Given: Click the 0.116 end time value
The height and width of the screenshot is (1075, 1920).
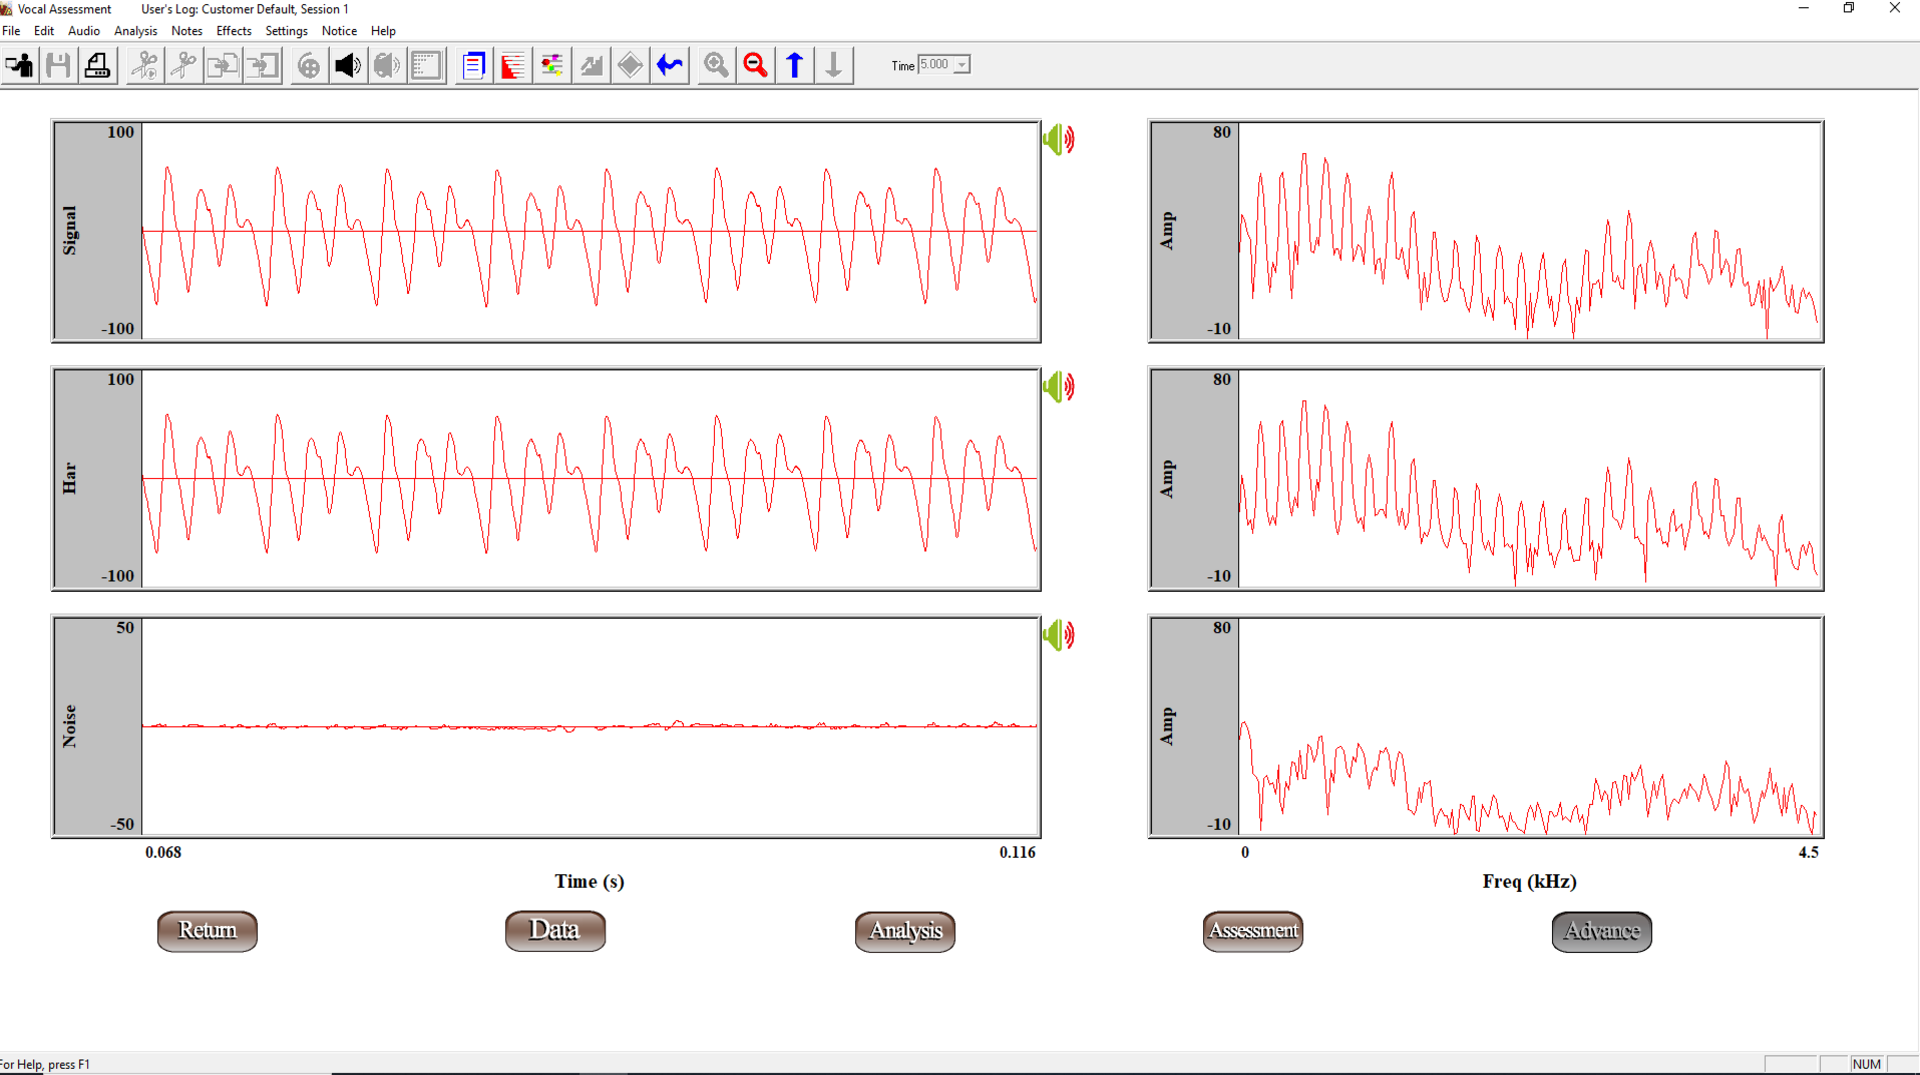Looking at the screenshot, I should click(x=1017, y=852).
